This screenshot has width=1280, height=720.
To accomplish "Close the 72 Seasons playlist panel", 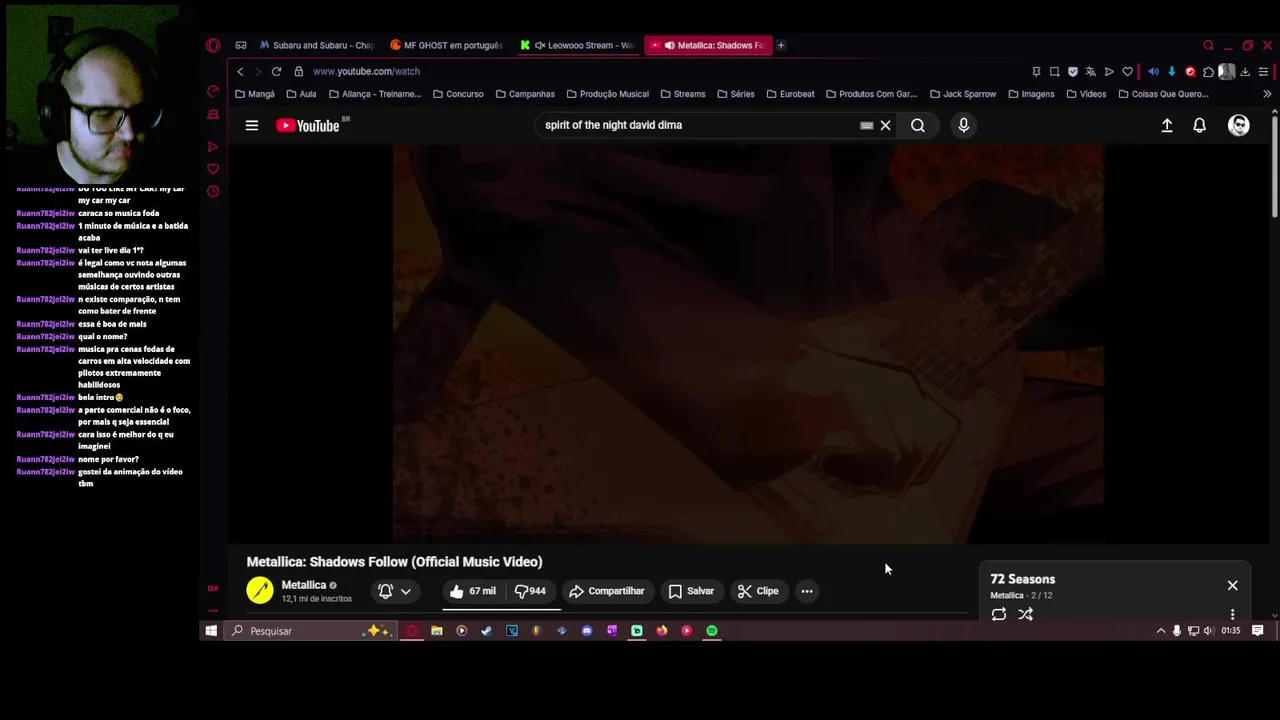I will 1232,585.
